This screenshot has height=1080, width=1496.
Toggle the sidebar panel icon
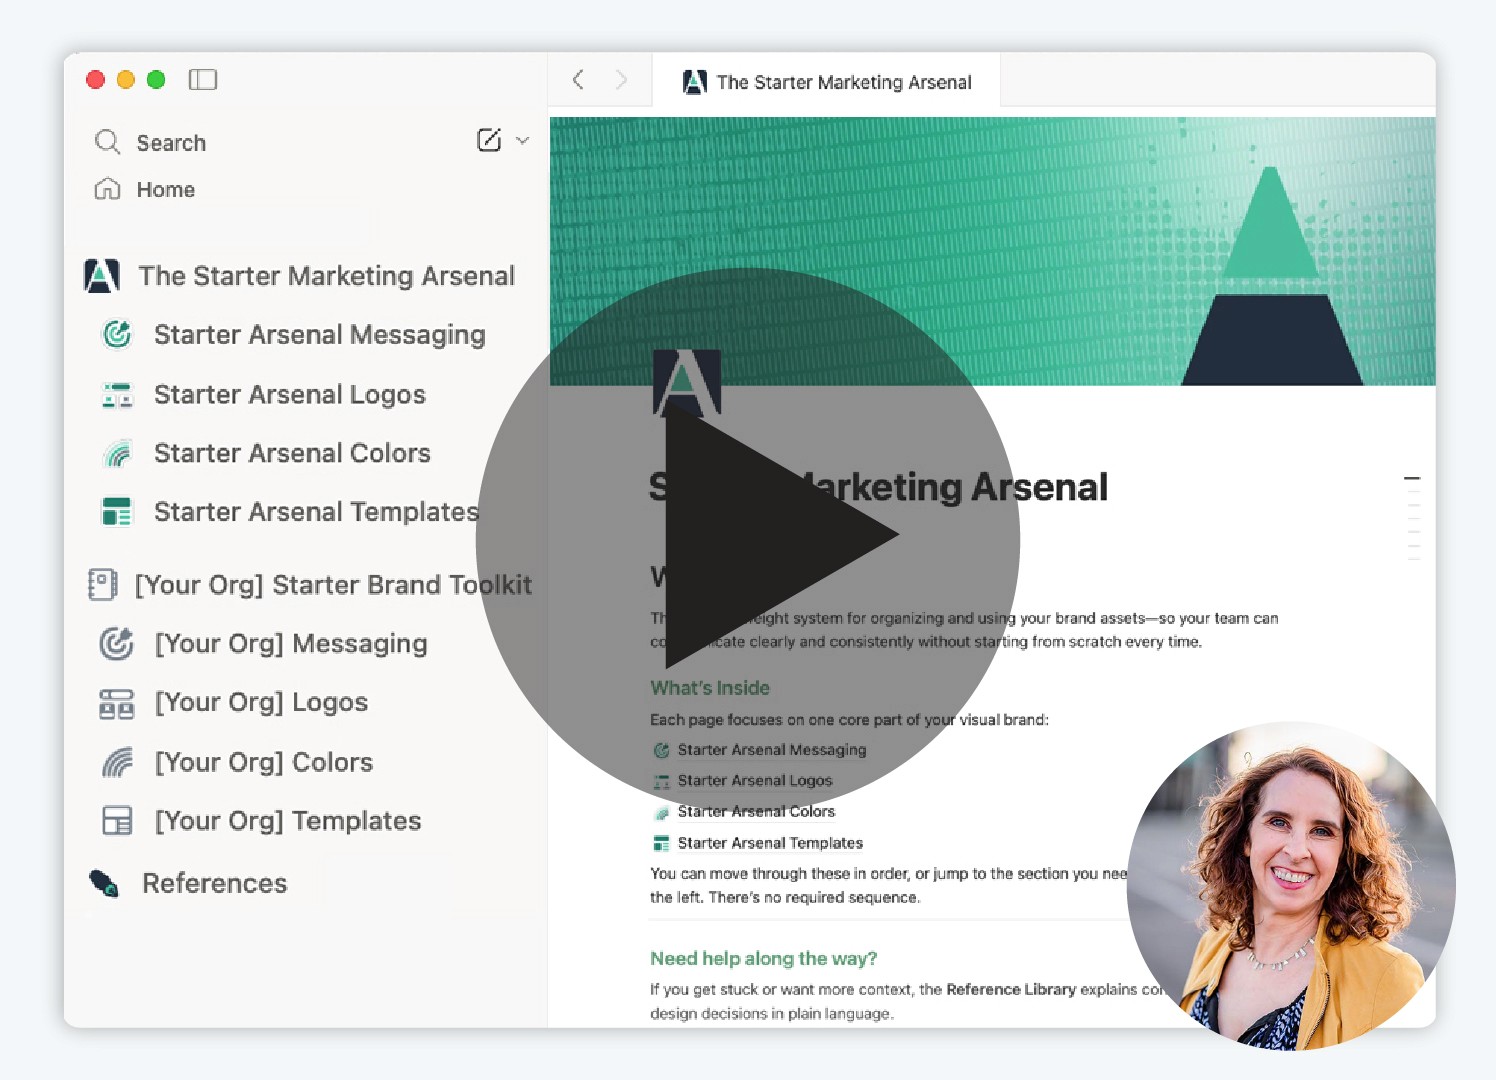[203, 80]
